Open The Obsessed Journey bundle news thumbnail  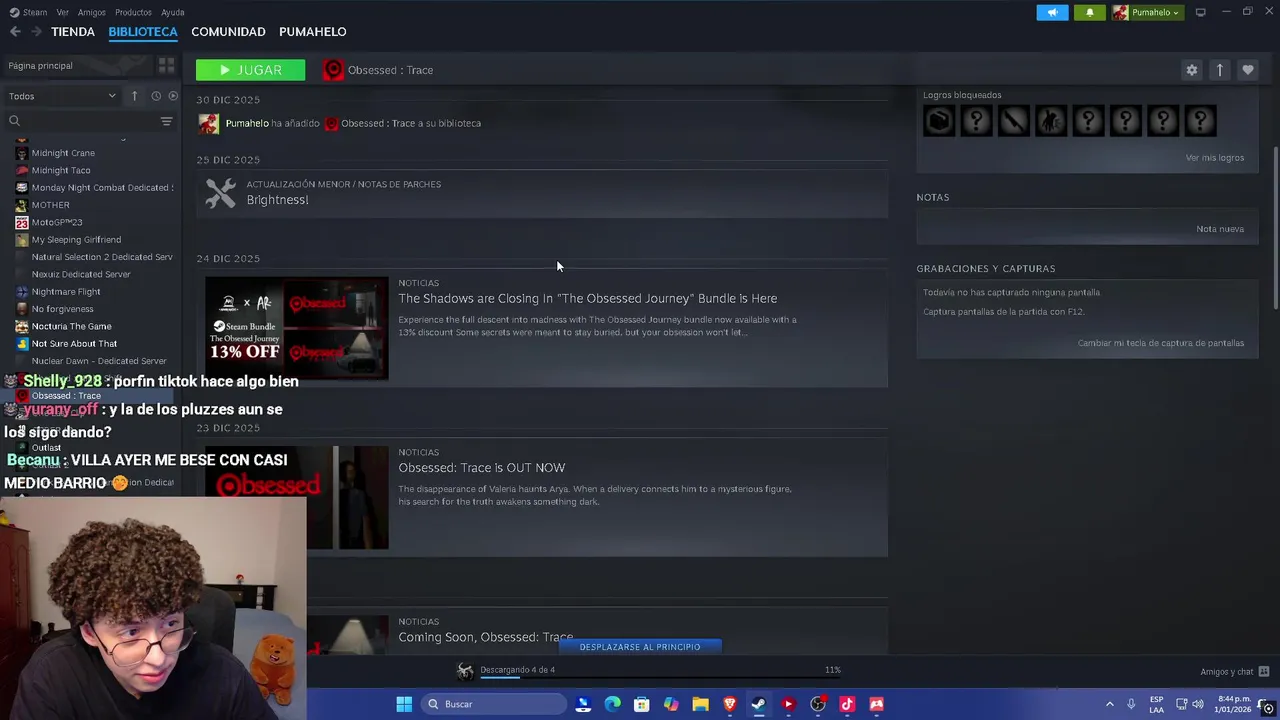[x=297, y=328]
